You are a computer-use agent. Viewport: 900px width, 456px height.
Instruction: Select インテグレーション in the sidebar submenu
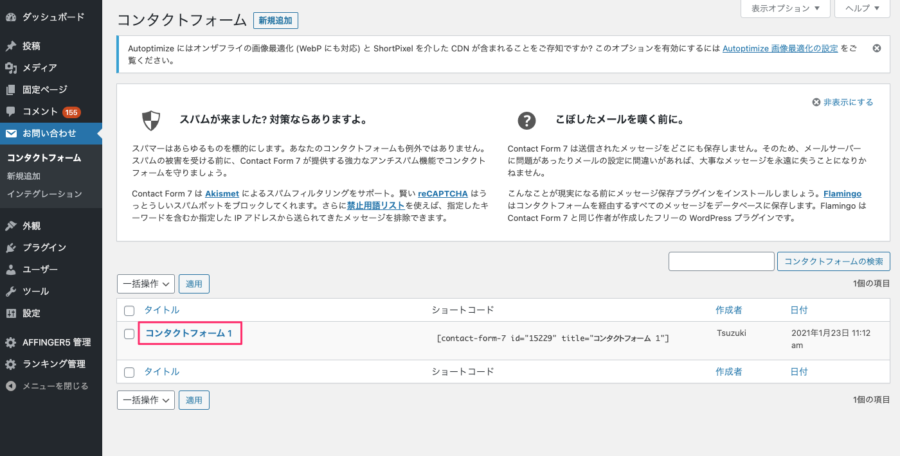[45, 194]
